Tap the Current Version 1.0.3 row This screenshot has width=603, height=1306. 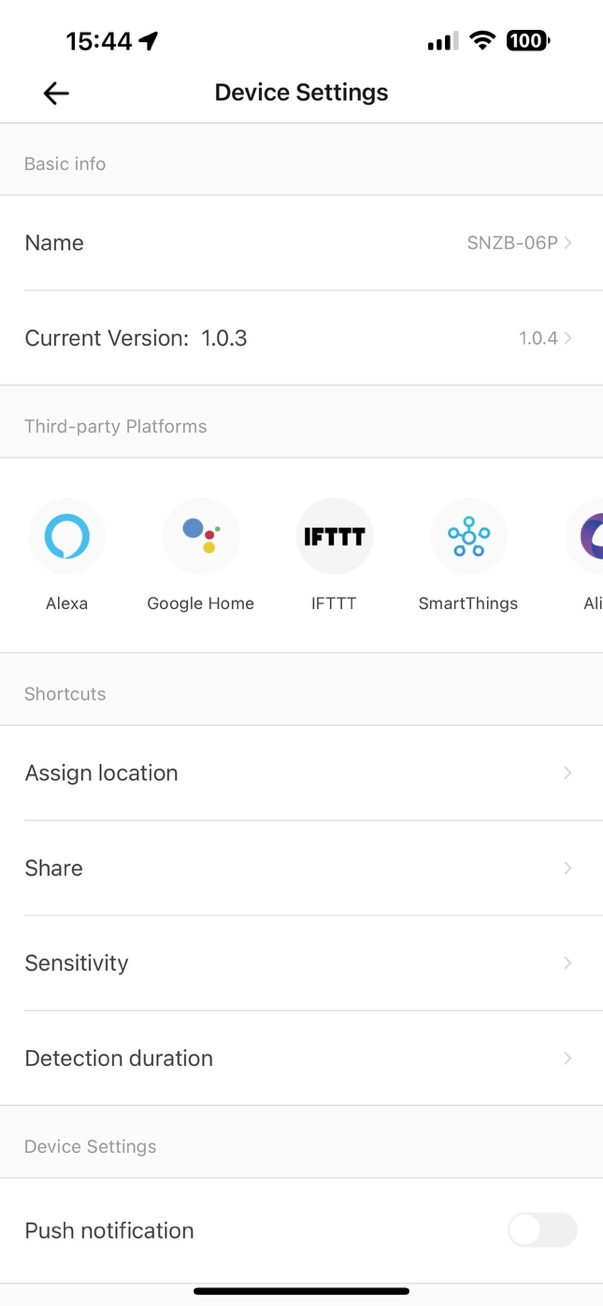click(x=301, y=338)
